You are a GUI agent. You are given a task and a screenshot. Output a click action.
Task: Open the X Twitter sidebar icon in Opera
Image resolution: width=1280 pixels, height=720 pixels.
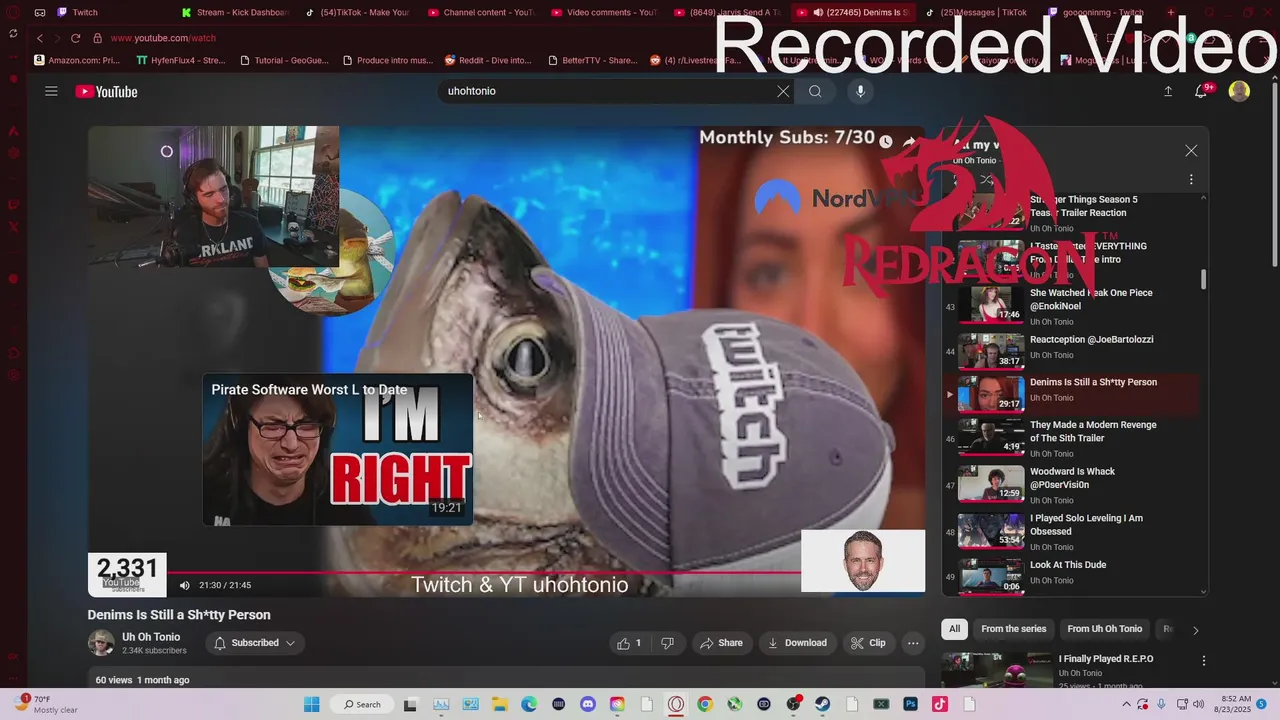[x=13, y=227]
